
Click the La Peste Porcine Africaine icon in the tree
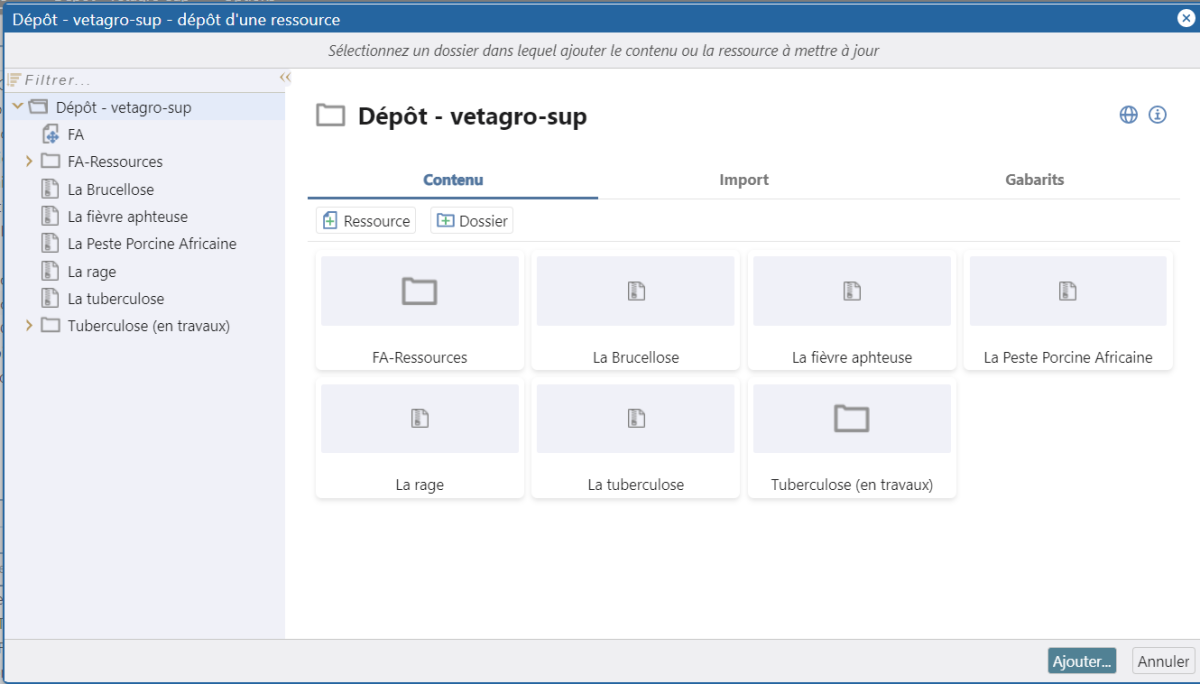point(50,243)
